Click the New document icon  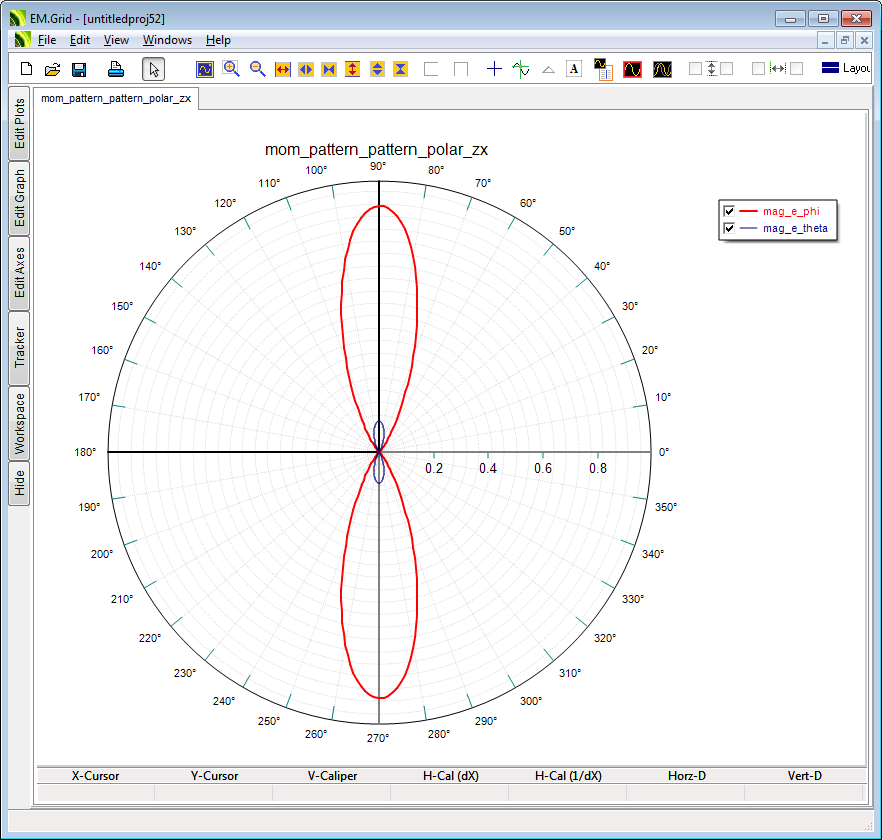[27, 69]
